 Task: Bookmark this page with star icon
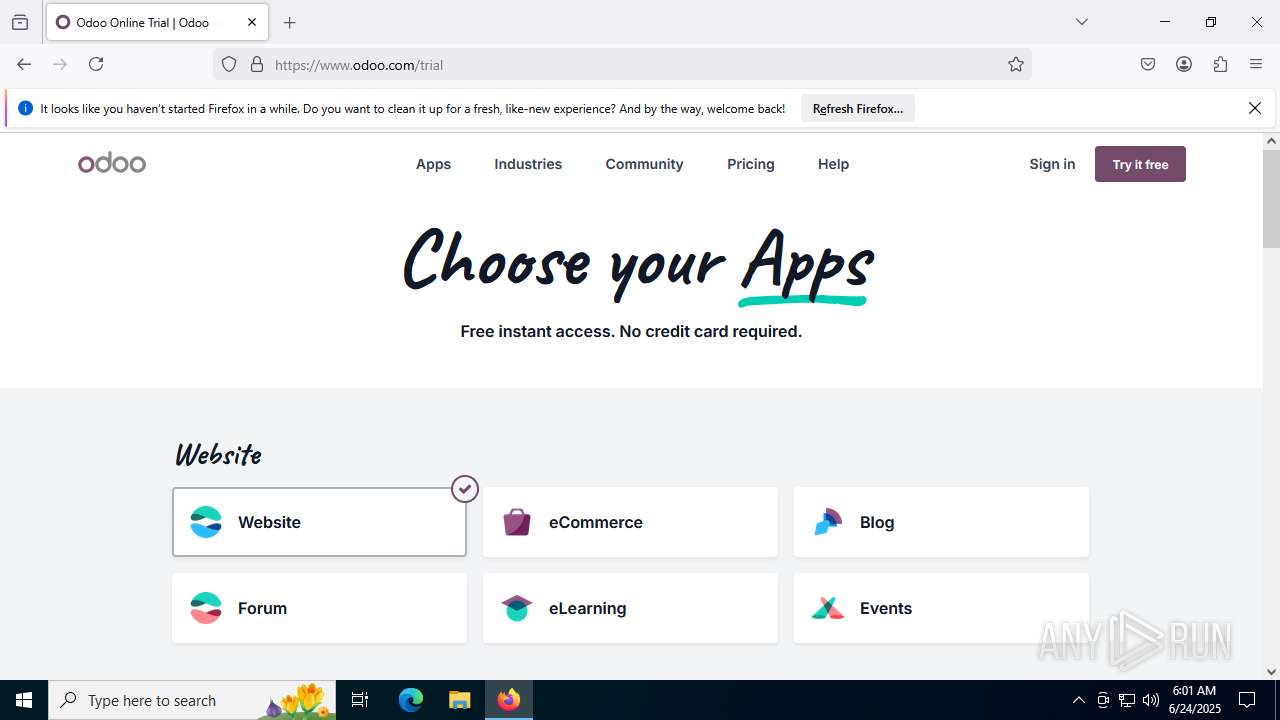tap(1016, 64)
